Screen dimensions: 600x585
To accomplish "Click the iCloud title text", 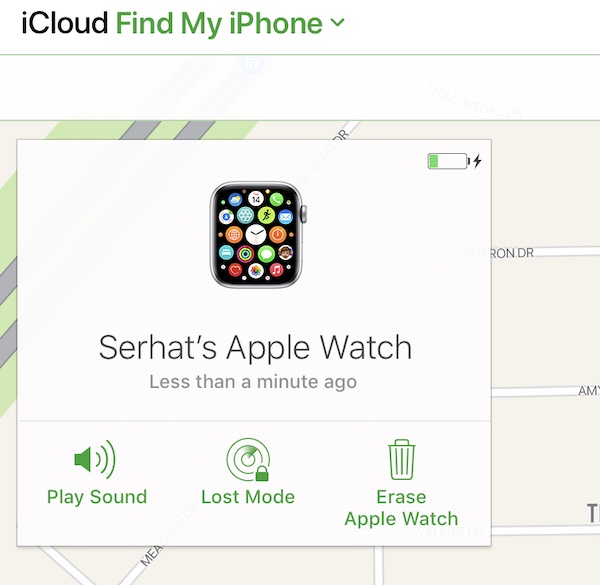I will tap(65, 23).
